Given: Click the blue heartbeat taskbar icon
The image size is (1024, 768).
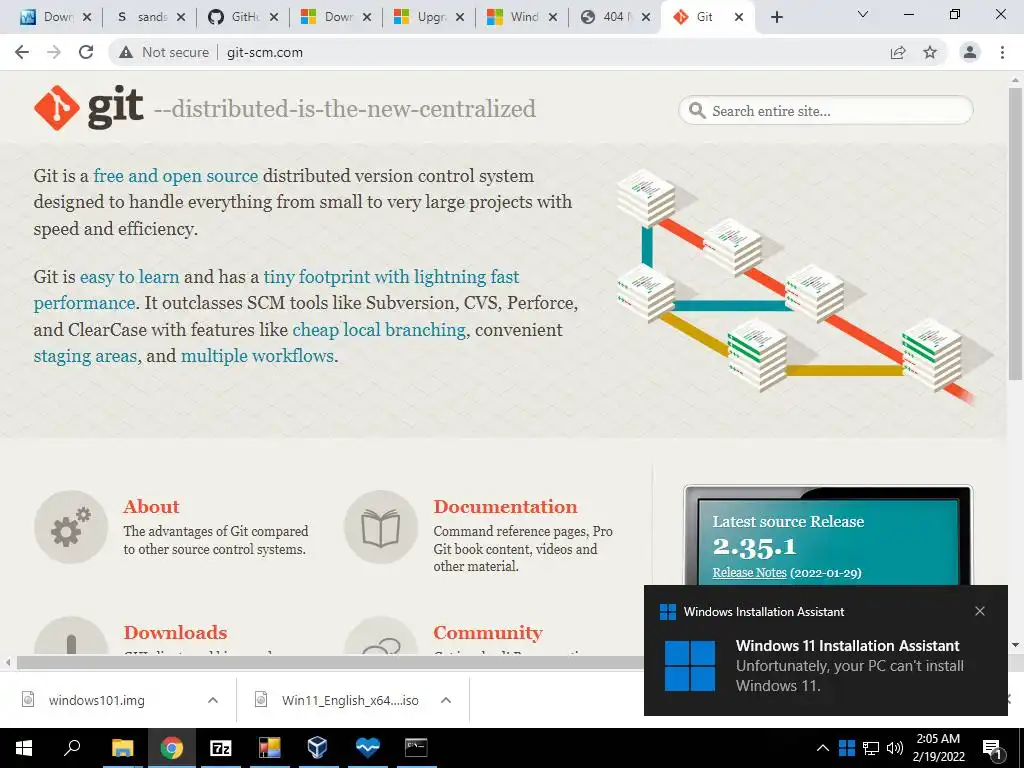Looking at the screenshot, I should (x=367, y=748).
